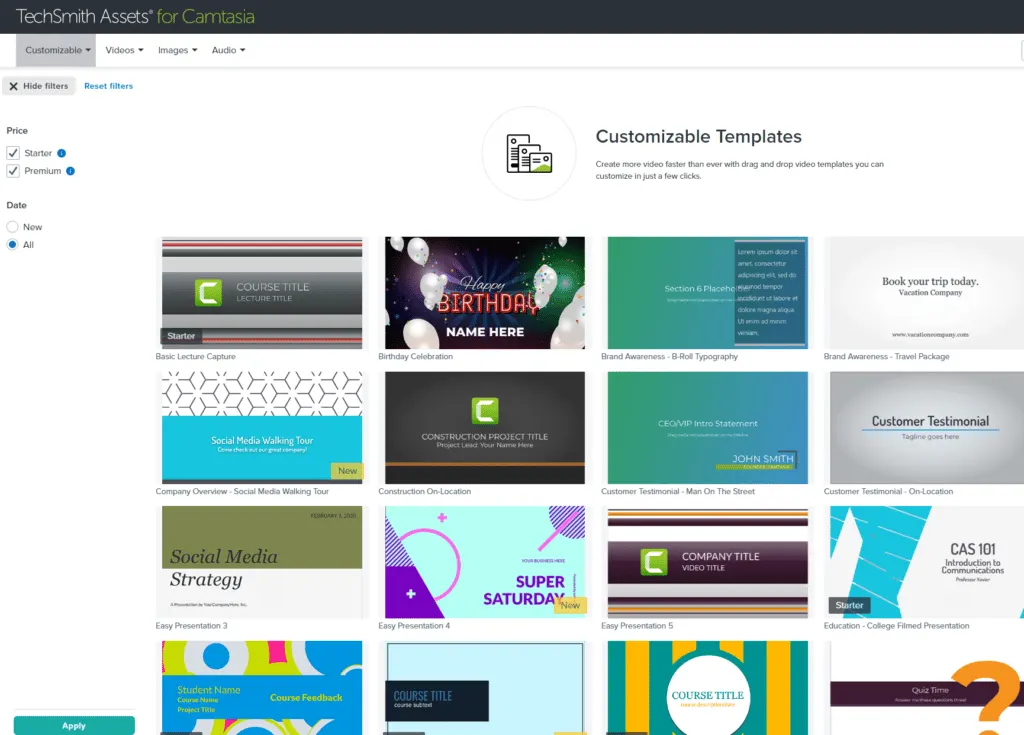The width and height of the screenshot is (1024, 735).
Task: Click the Premium info icon
Action: coord(71,171)
